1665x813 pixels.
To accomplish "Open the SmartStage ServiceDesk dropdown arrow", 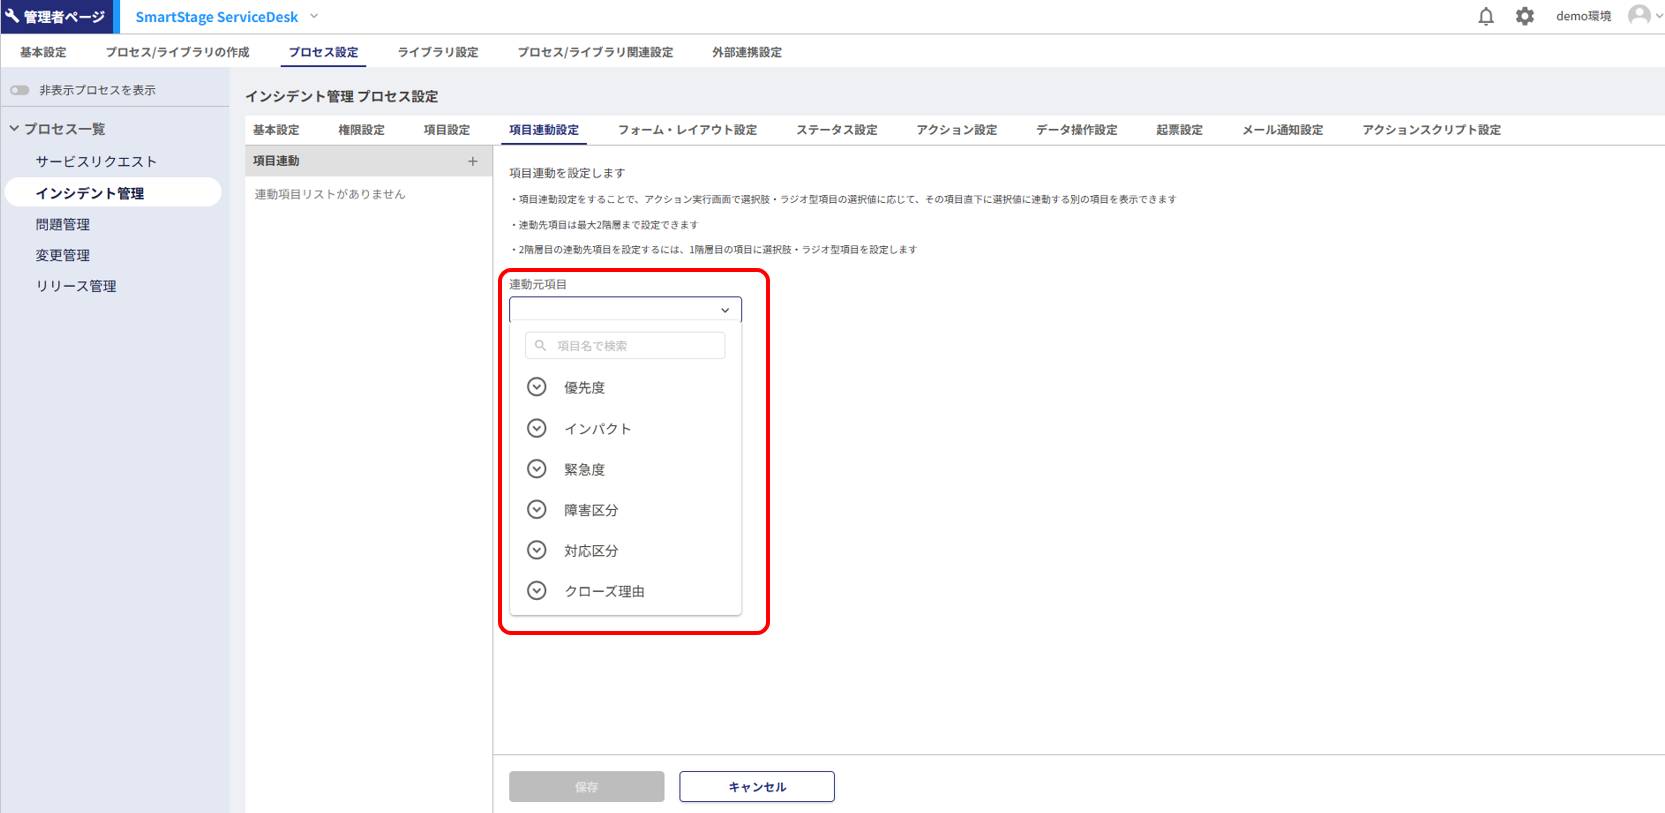I will pyautogui.click(x=314, y=16).
